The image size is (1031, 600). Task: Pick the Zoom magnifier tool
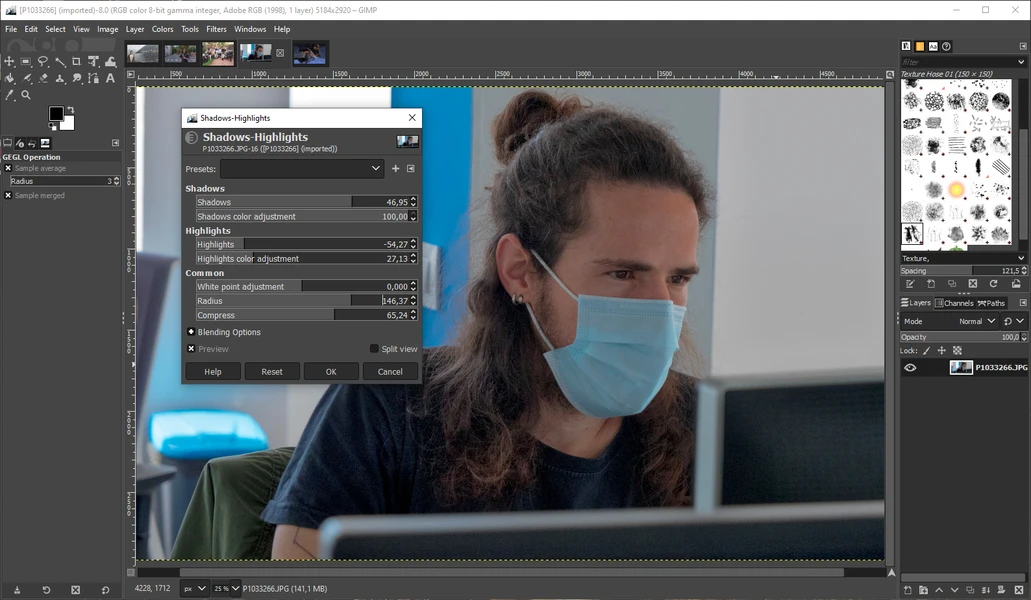click(26, 95)
